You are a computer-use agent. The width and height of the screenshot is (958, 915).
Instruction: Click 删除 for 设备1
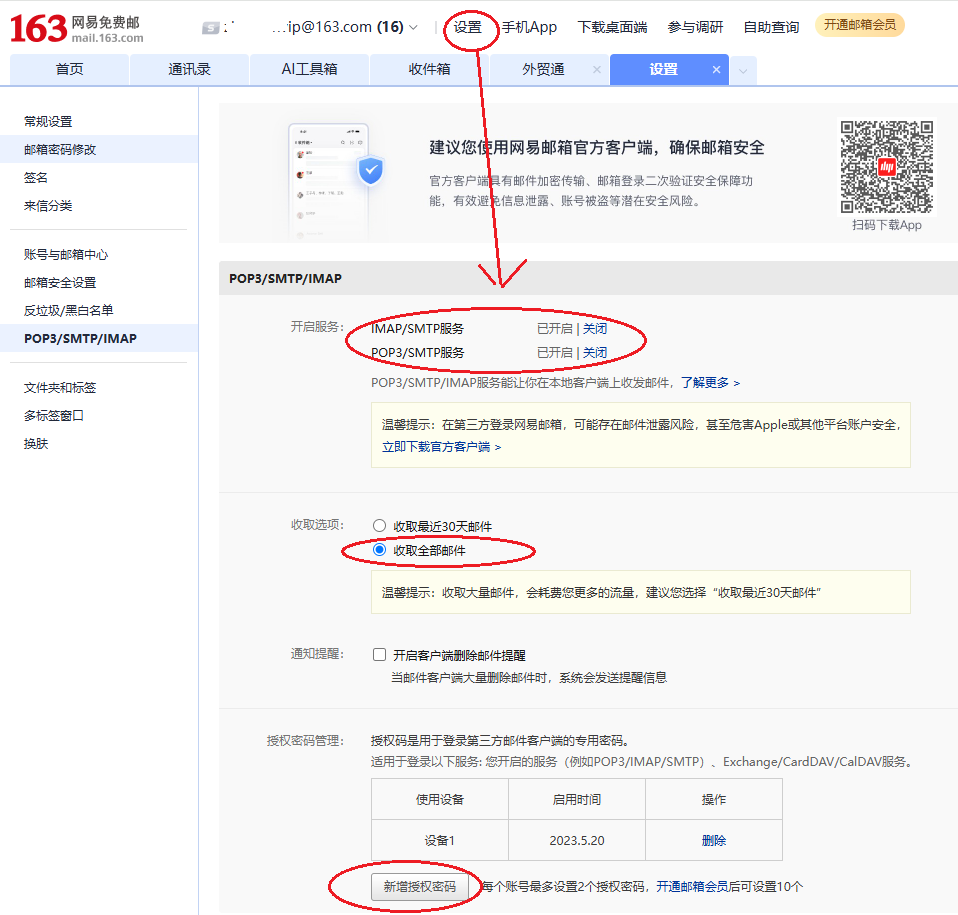point(714,840)
